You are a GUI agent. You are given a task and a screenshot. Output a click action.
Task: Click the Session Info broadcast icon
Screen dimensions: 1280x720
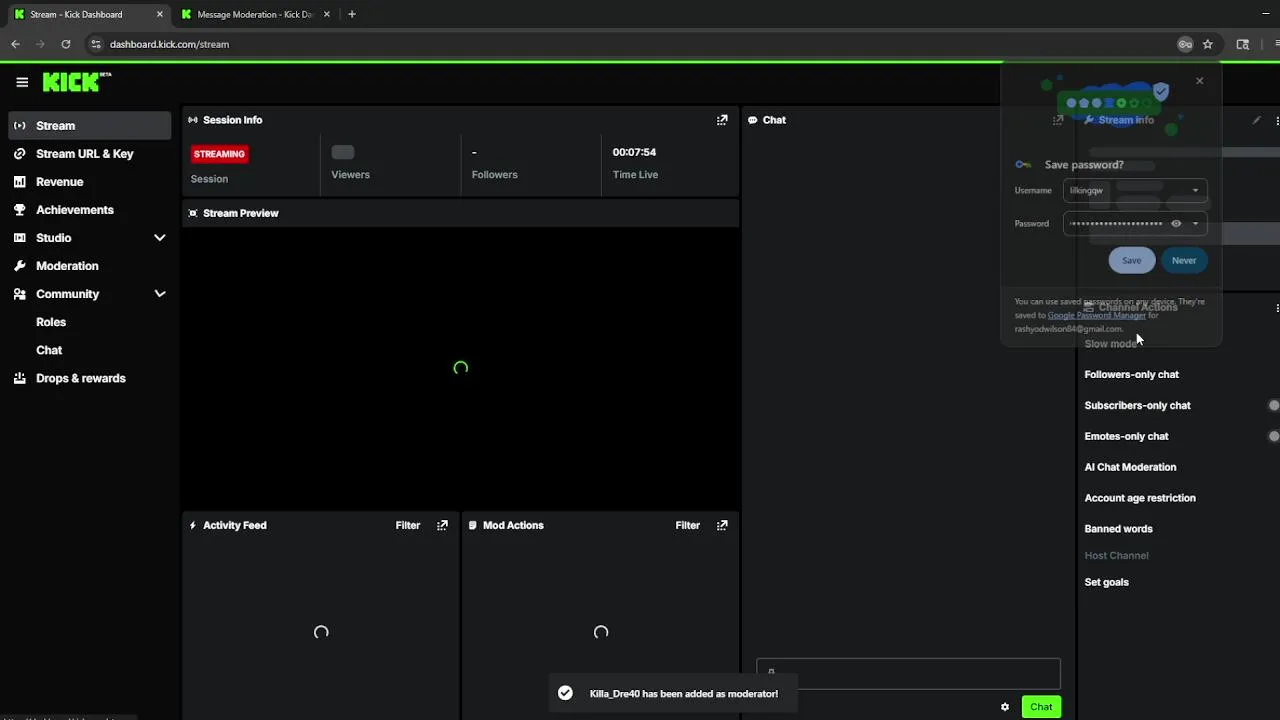[193, 120]
